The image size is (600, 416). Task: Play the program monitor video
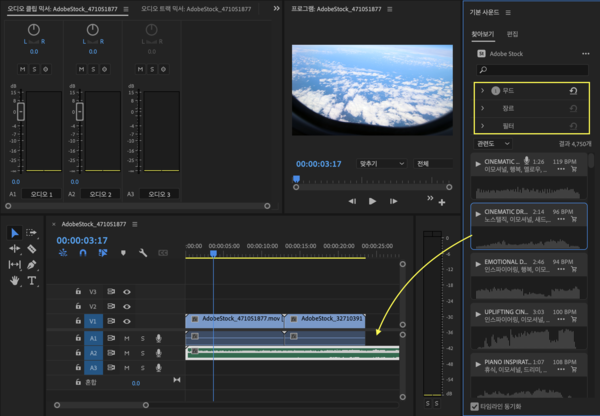pyautogui.click(x=372, y=201)
